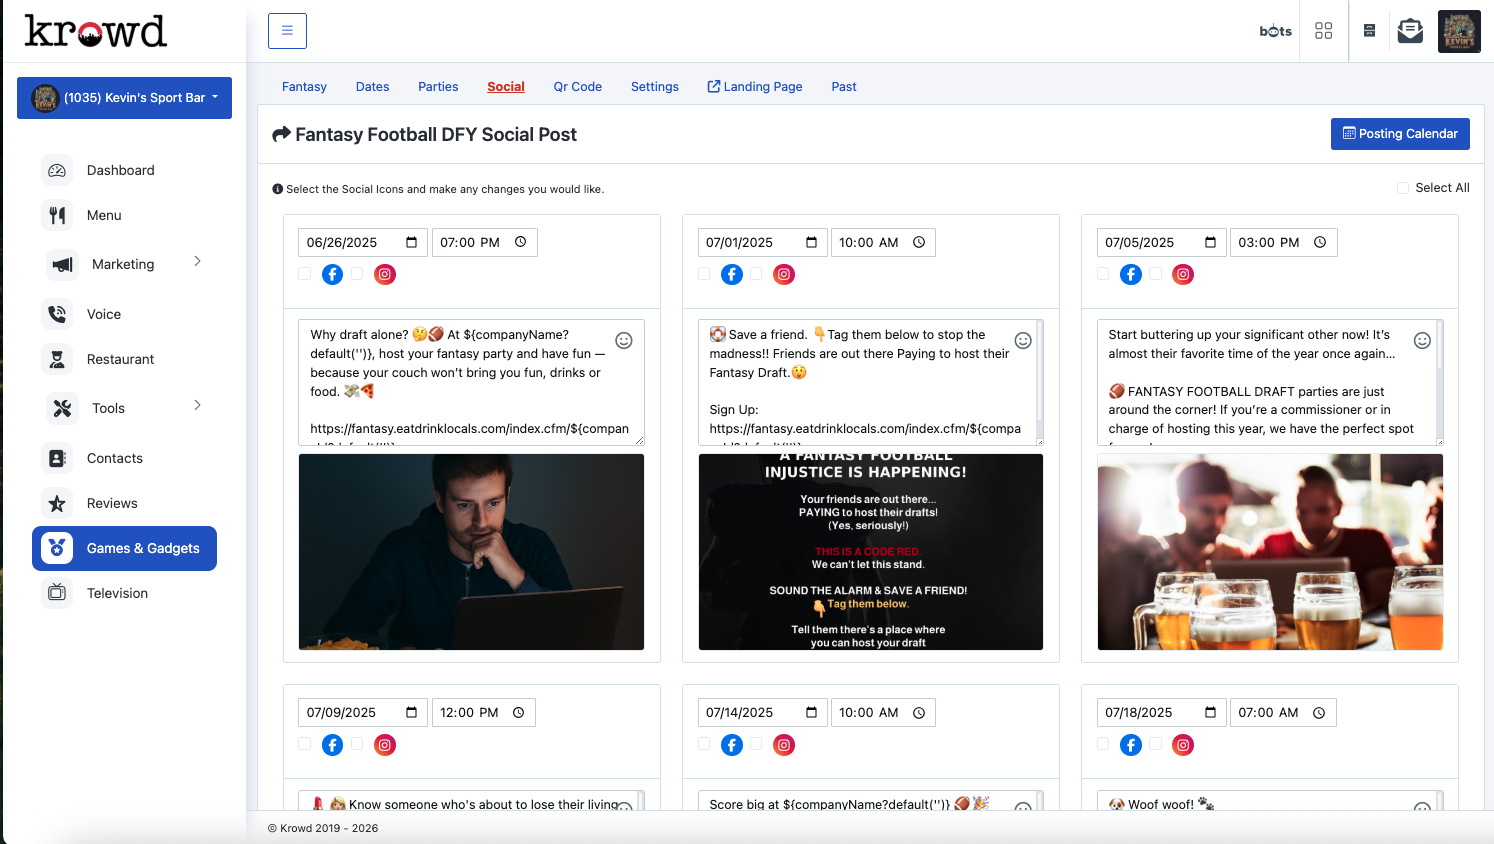Open the mail inbox icon
This screenshot has width=1494, height=844.
click(x=1410, y=31)
